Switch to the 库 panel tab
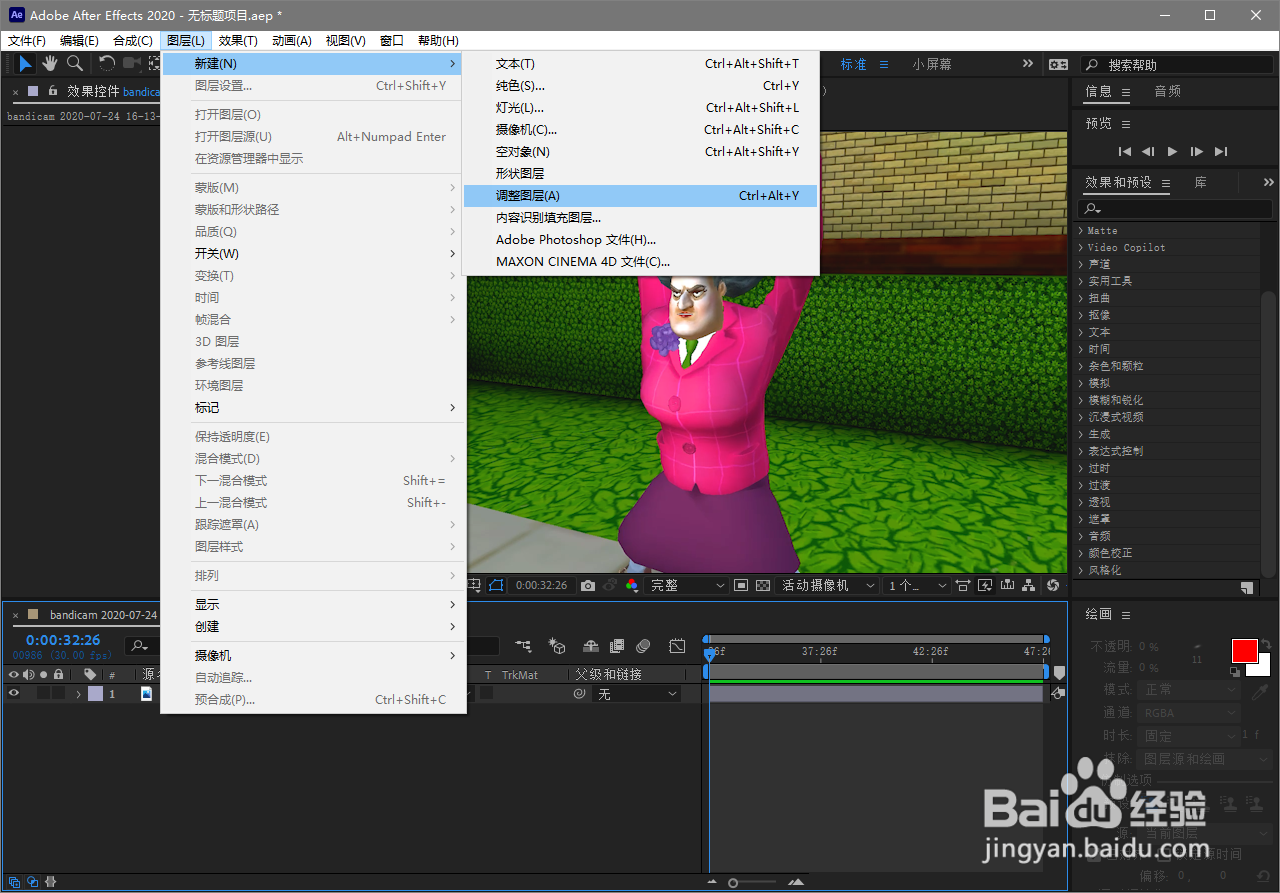 (1201, 183)
